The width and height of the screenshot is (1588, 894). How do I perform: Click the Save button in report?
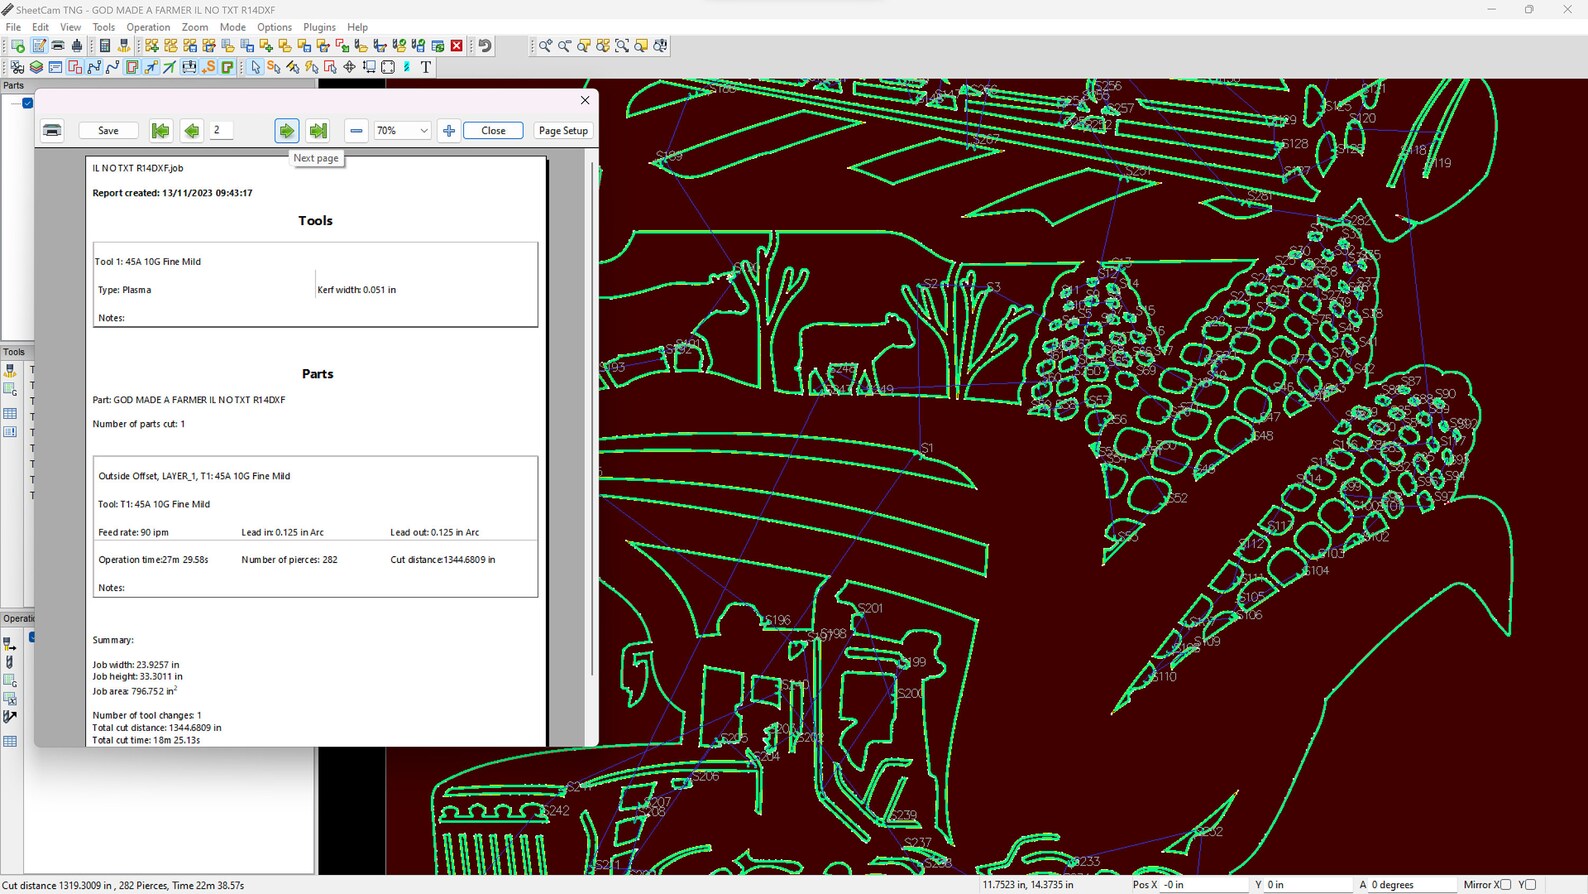point(108,131)
